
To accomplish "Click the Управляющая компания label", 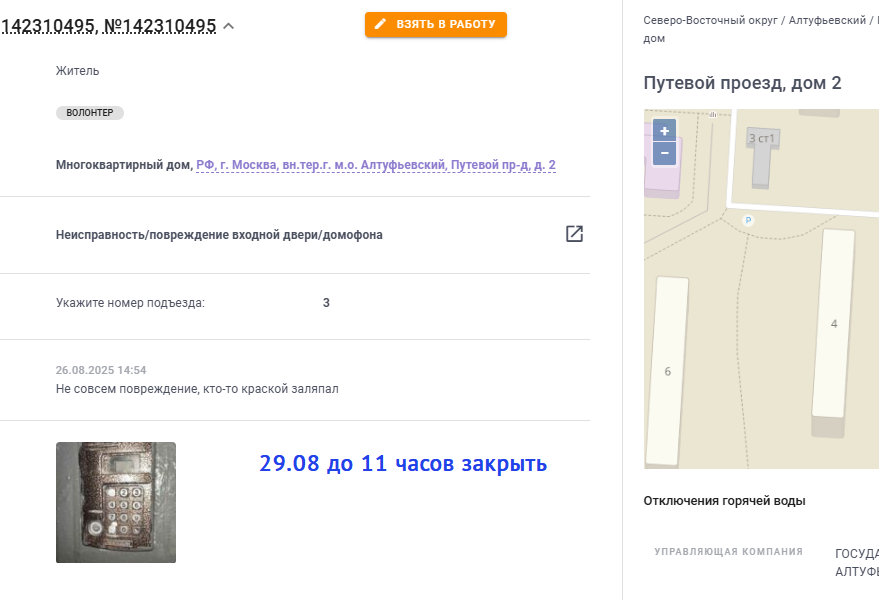I will [728, 552].
